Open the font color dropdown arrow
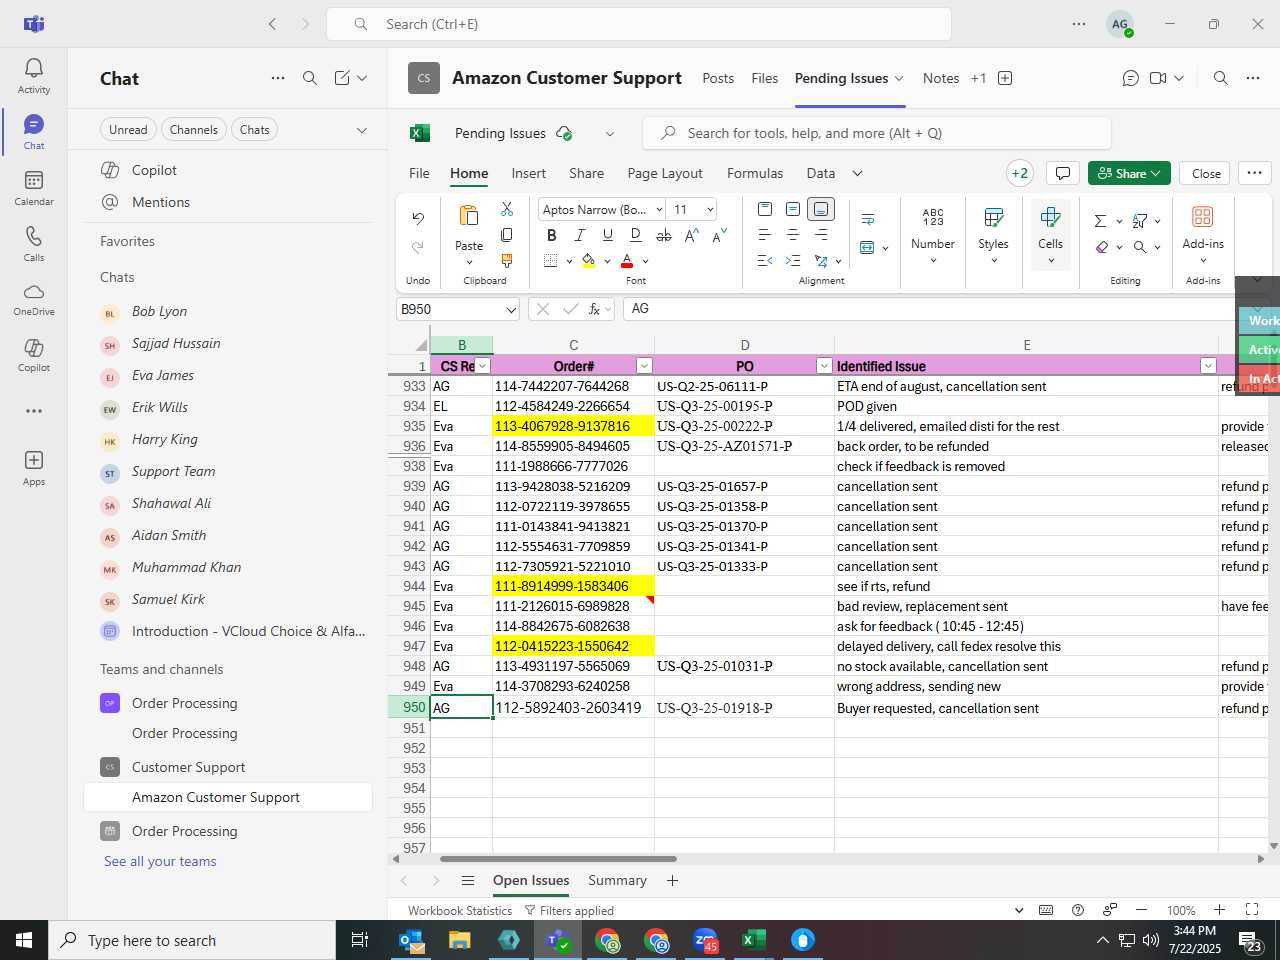The height and width of the screenshot is (960, 1280). (646, 262)
